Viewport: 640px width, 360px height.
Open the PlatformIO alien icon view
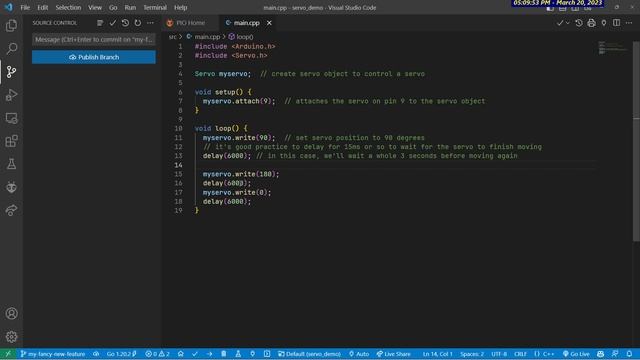tap(11, 187)
